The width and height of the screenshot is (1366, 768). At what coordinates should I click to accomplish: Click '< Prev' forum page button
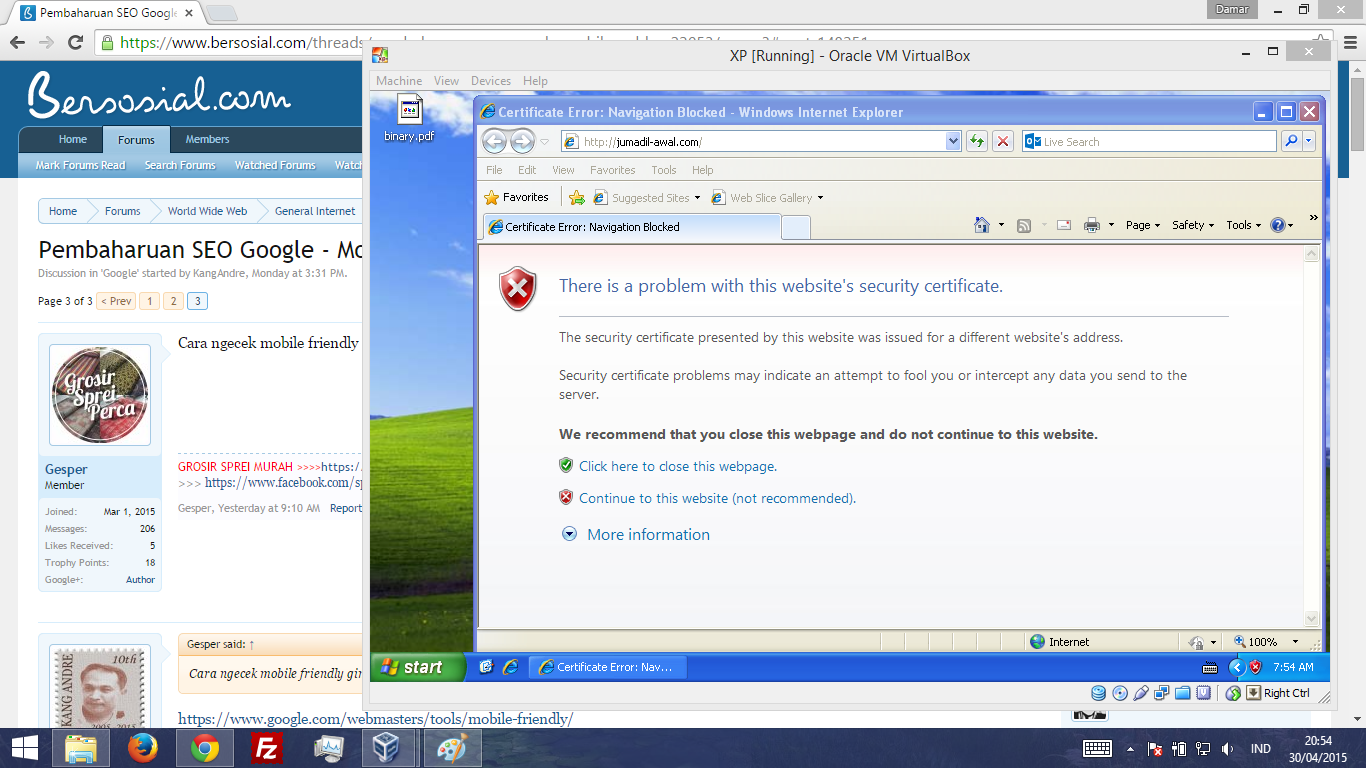pos(116,301)
